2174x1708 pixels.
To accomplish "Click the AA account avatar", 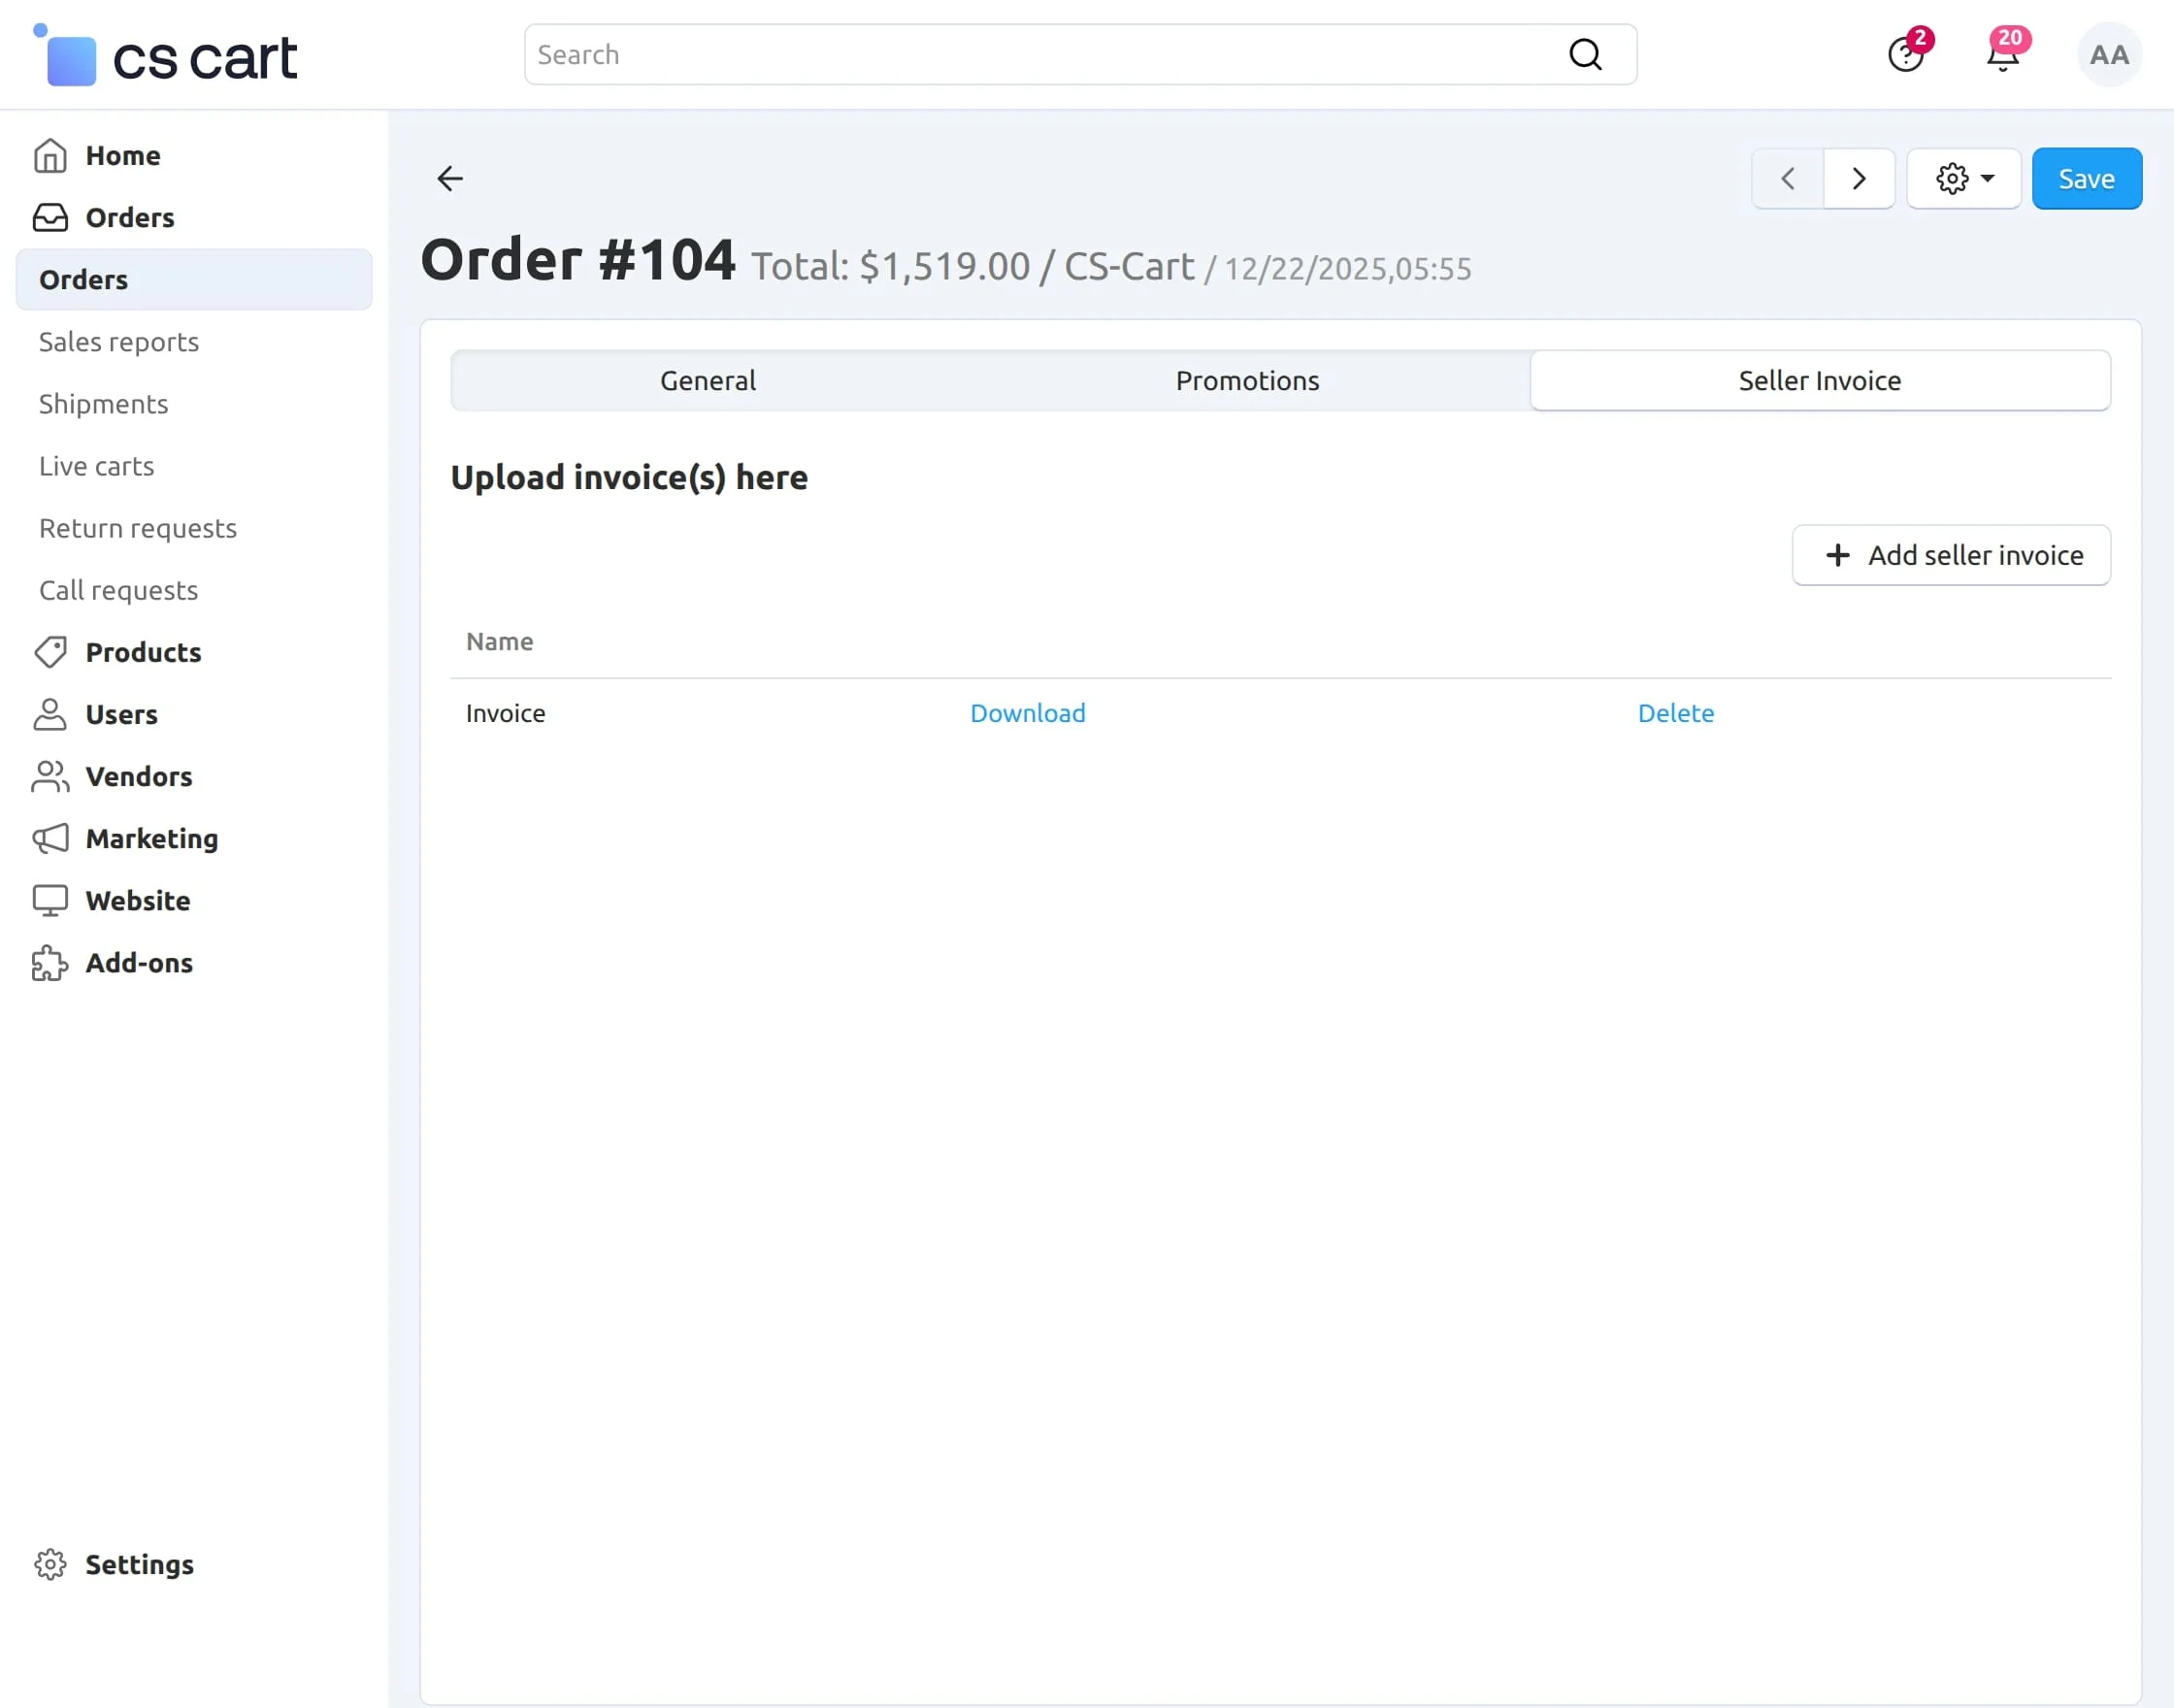I will [2108, 55].
